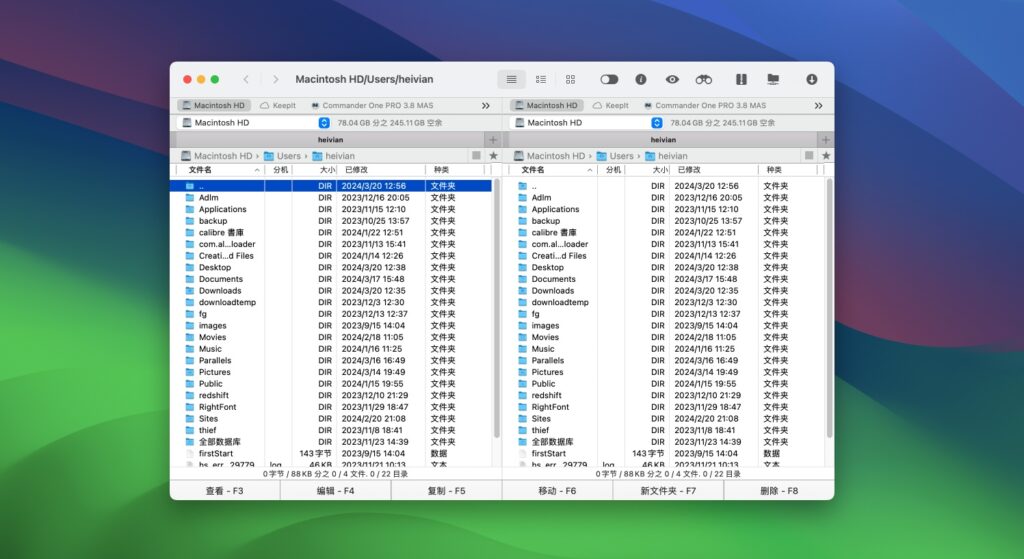Viewport: 1024px width, 559px height.
Task: Click 查看 - F3 button
Action: click(x=225, y=490)
